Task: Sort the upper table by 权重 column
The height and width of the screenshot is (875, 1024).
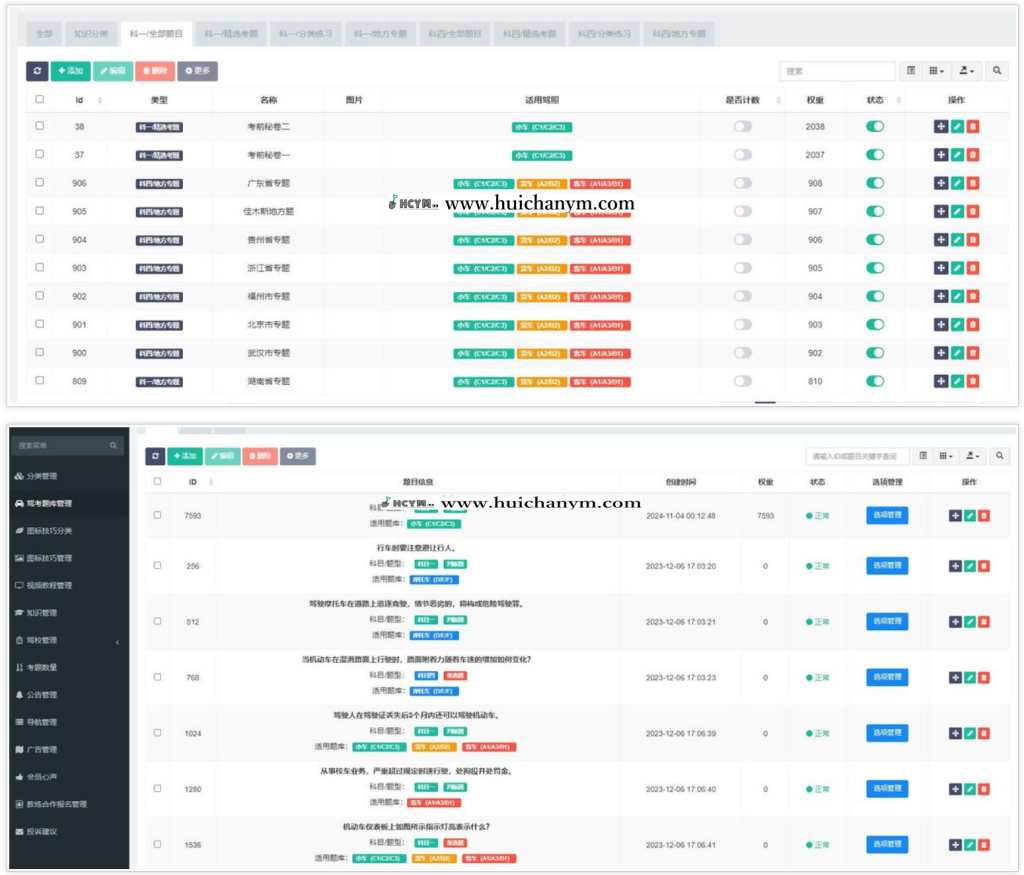Action: coord(815,100)
